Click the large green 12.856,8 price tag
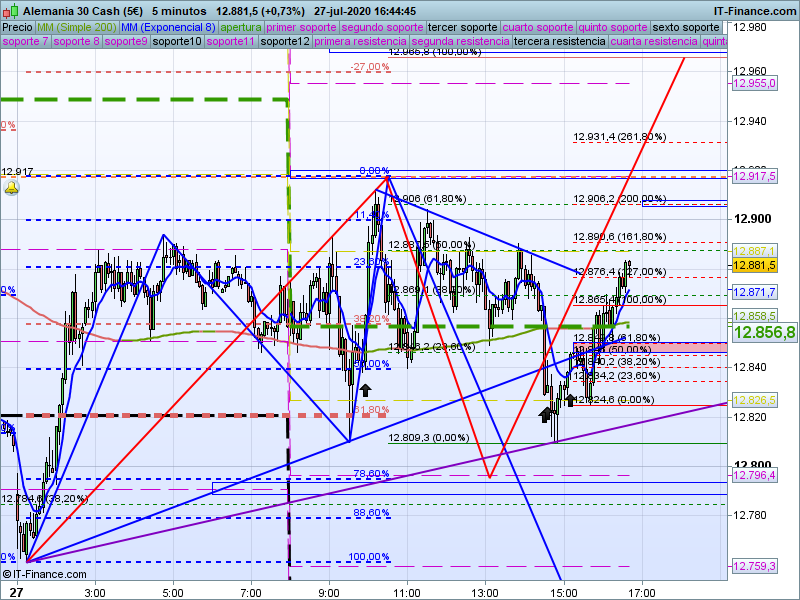The height and width of the screenshot is (600, 800). point(764,333)
